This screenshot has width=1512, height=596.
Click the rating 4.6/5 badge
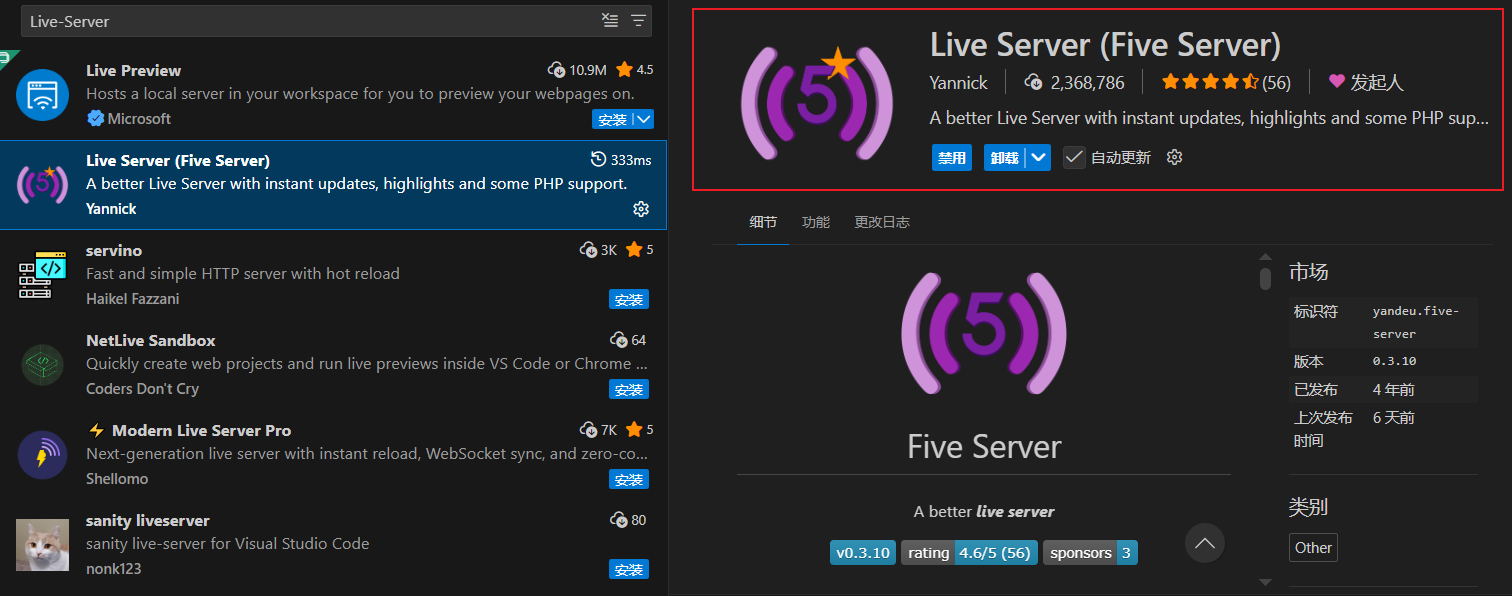click(969, 553)
